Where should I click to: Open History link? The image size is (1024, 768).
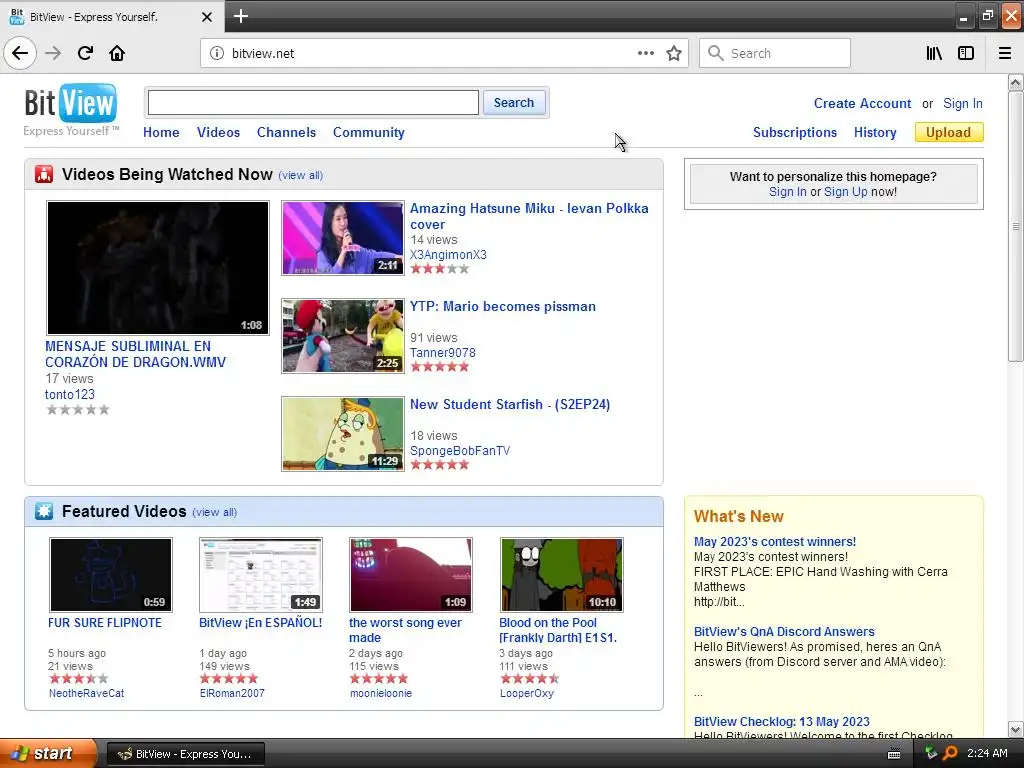click(875, 133)
